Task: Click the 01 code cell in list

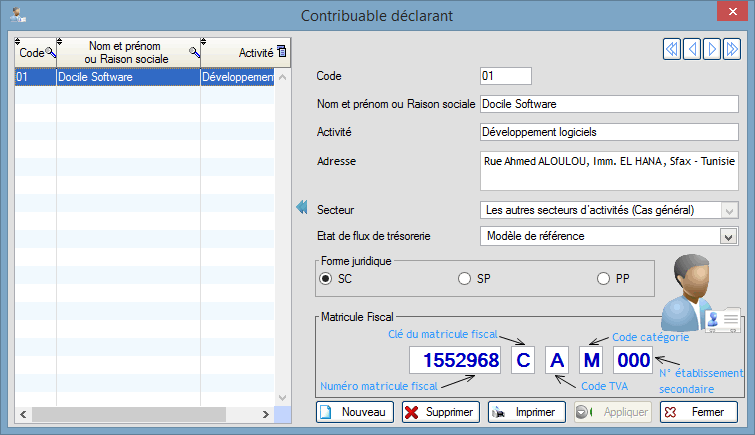Action: click(x=35, y=77)
